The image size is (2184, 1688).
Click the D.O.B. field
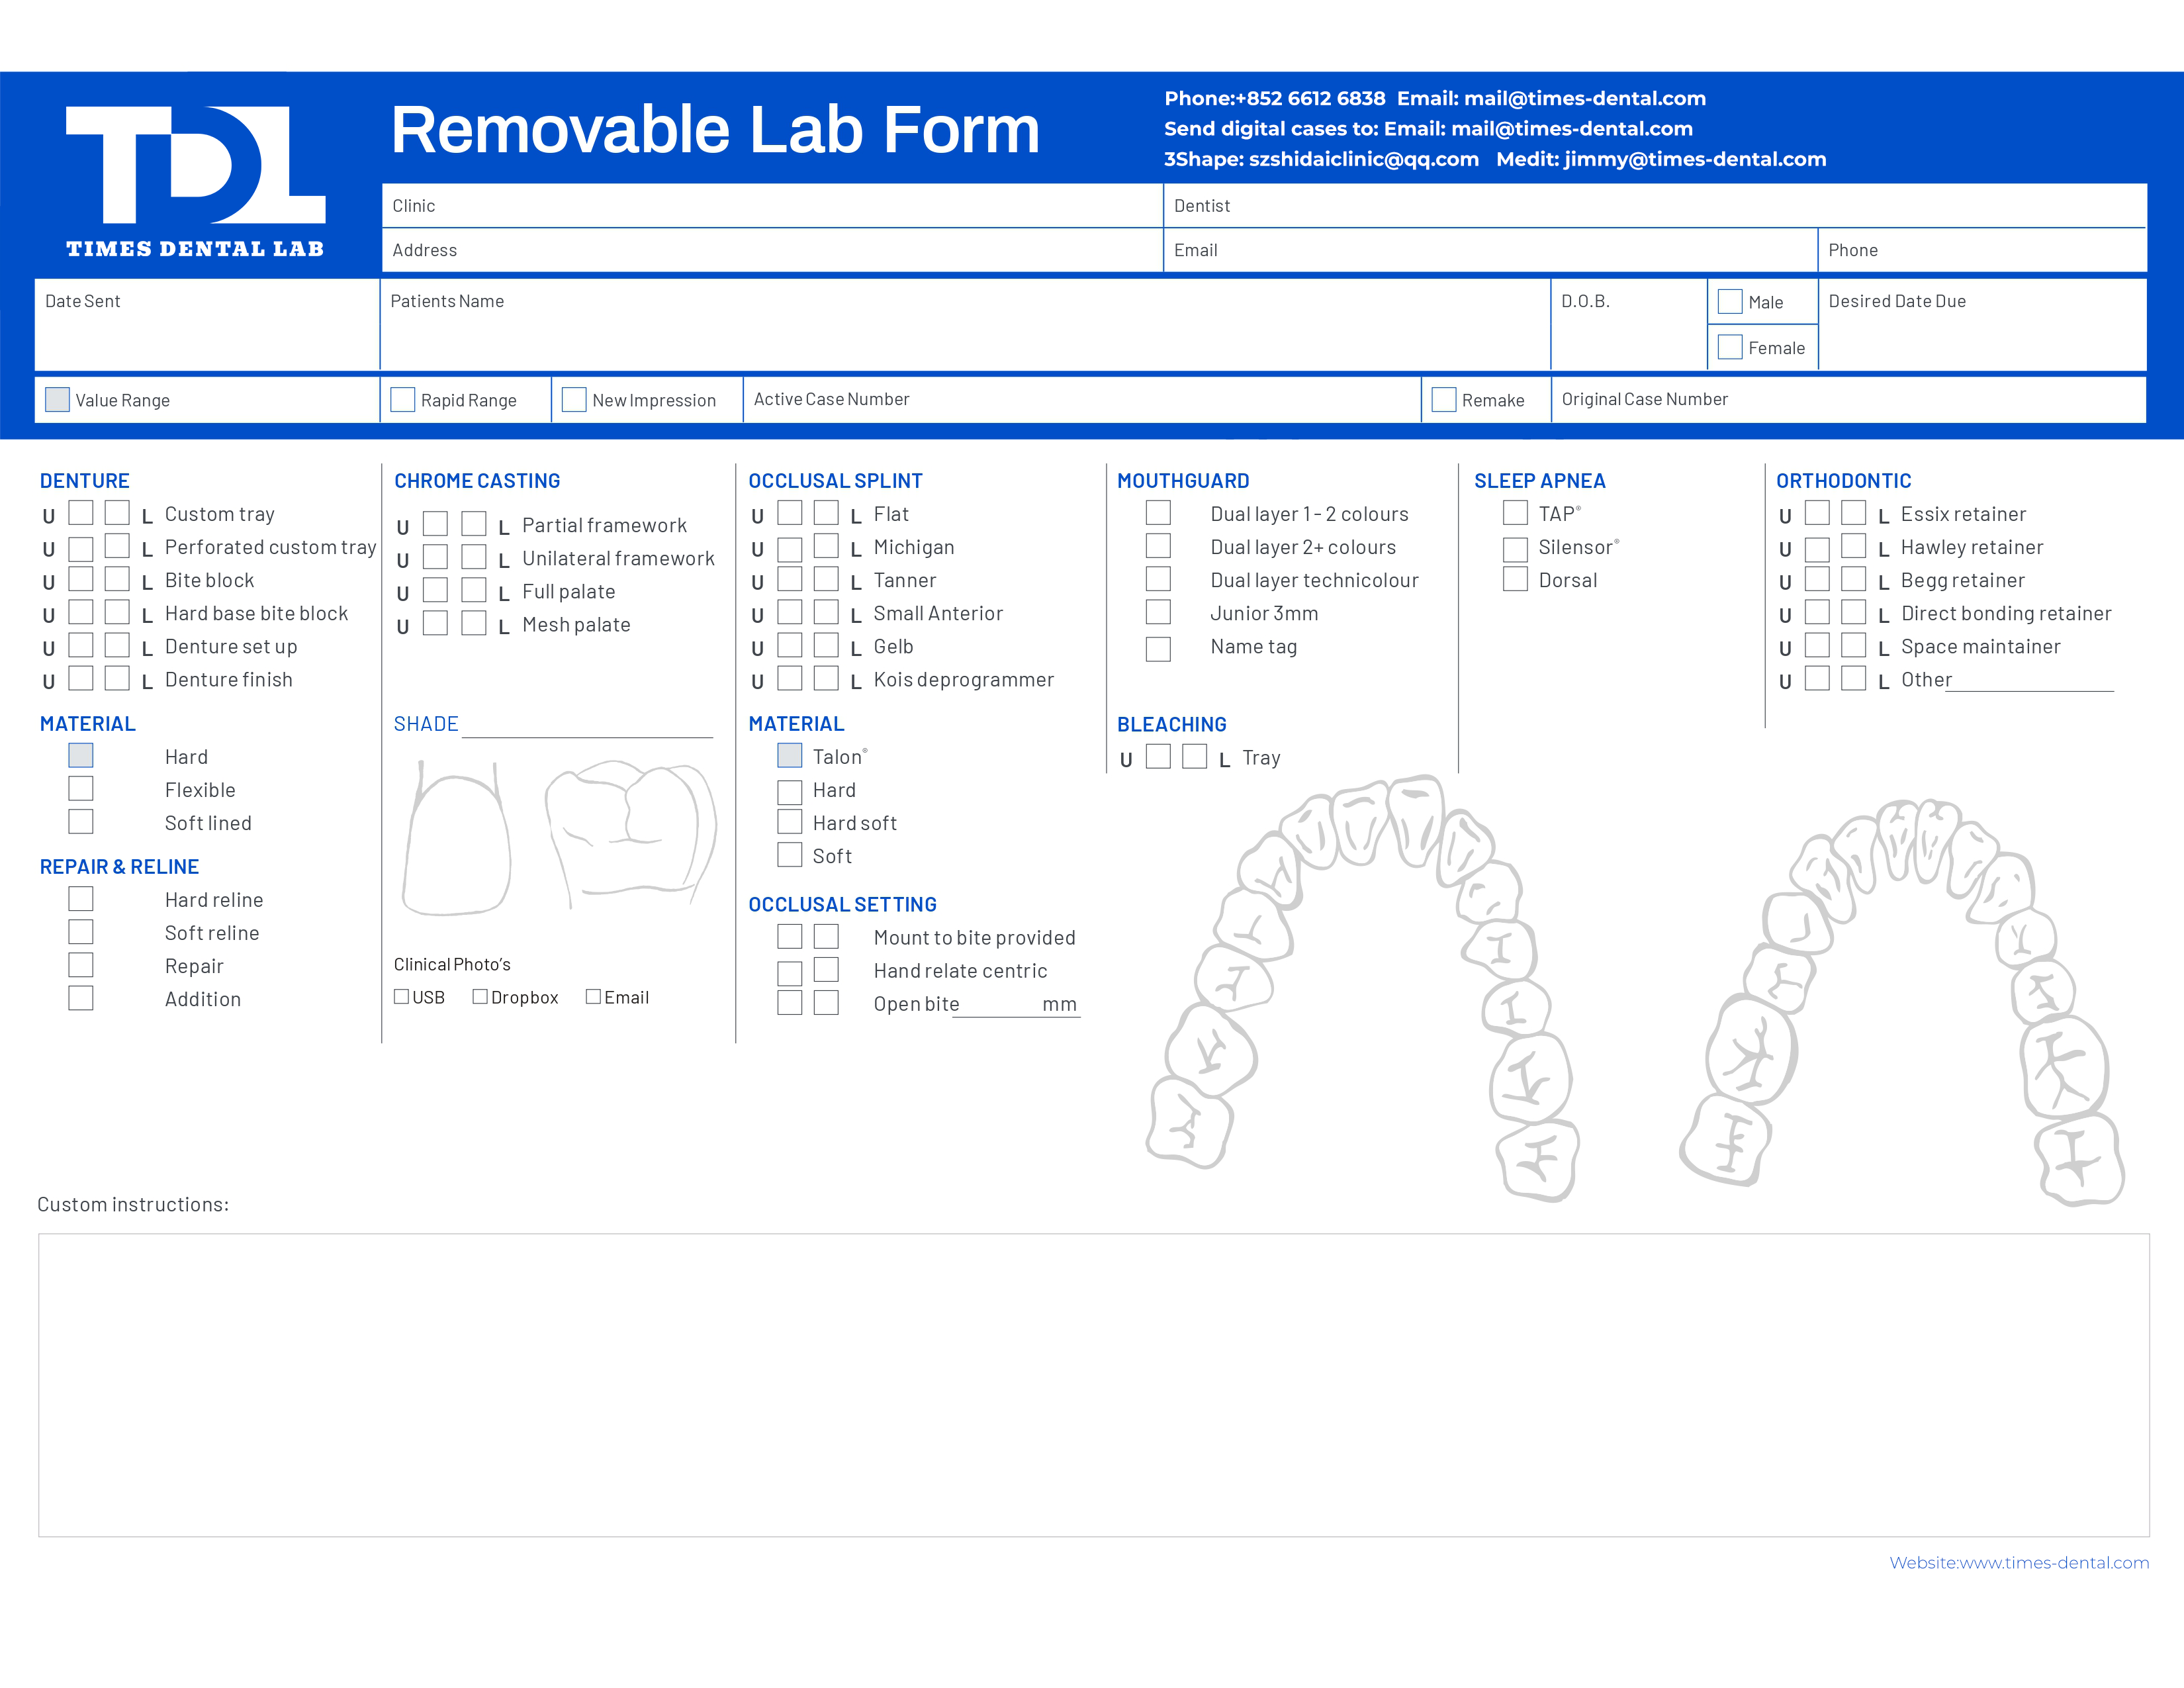click(1629, 324)
